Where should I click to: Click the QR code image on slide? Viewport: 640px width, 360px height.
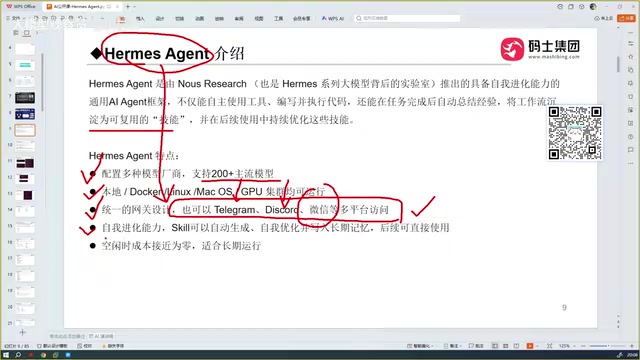[x=575, y=133]
